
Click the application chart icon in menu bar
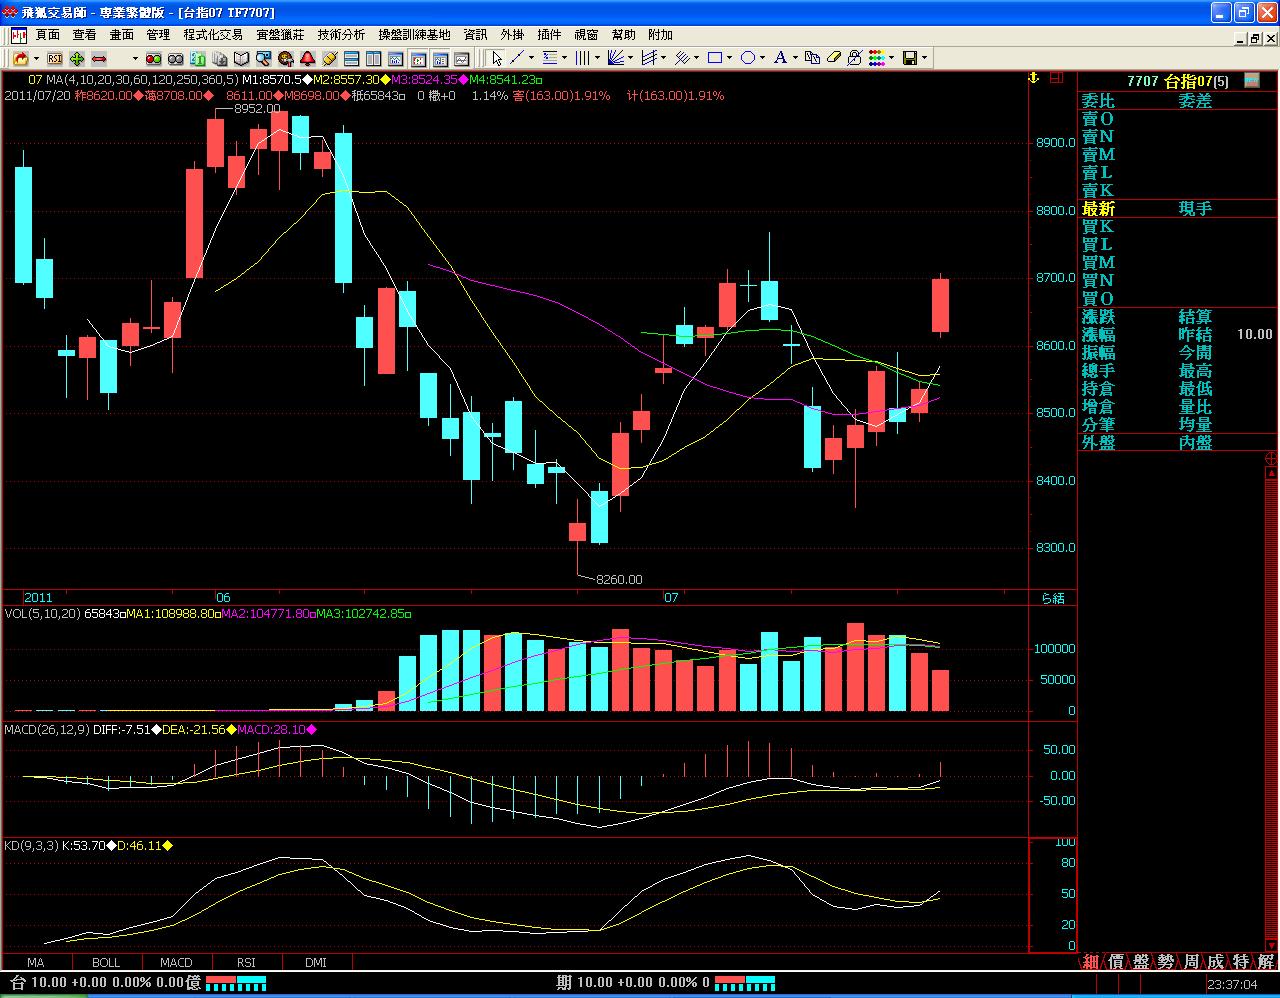(x=19, y=35)
